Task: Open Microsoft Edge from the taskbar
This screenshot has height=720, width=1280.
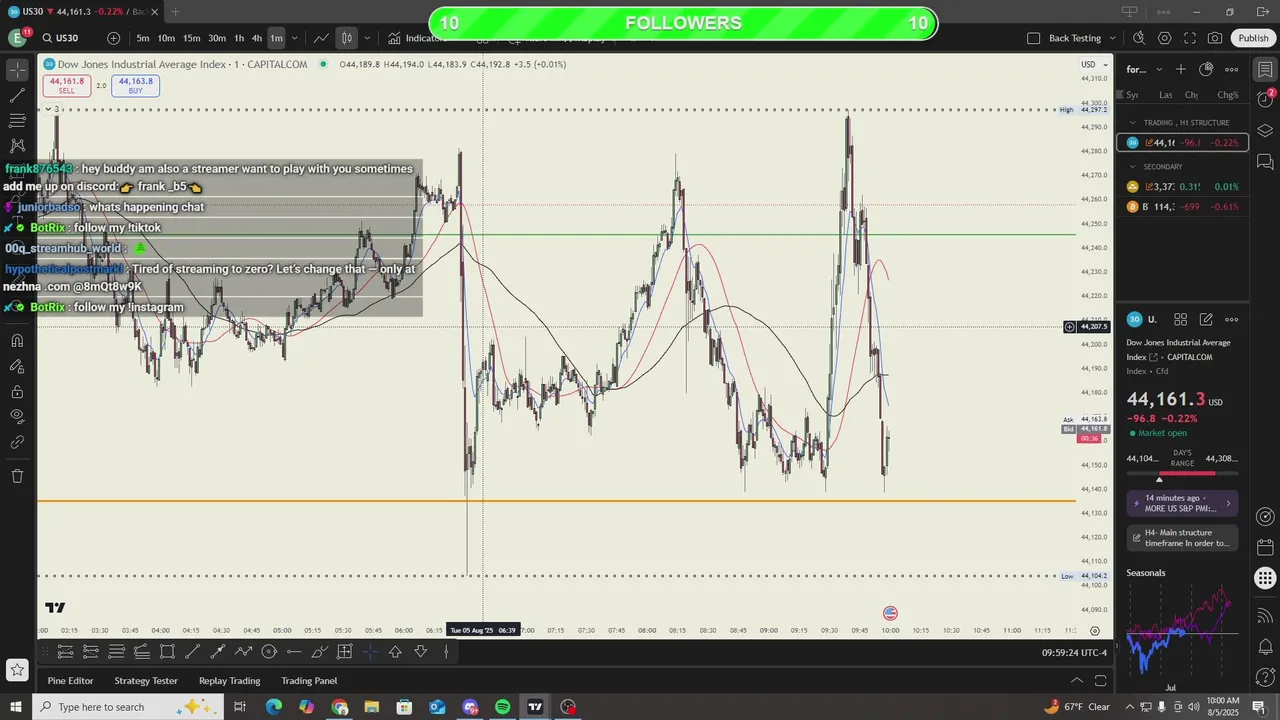Action: [x=273, y=707]
